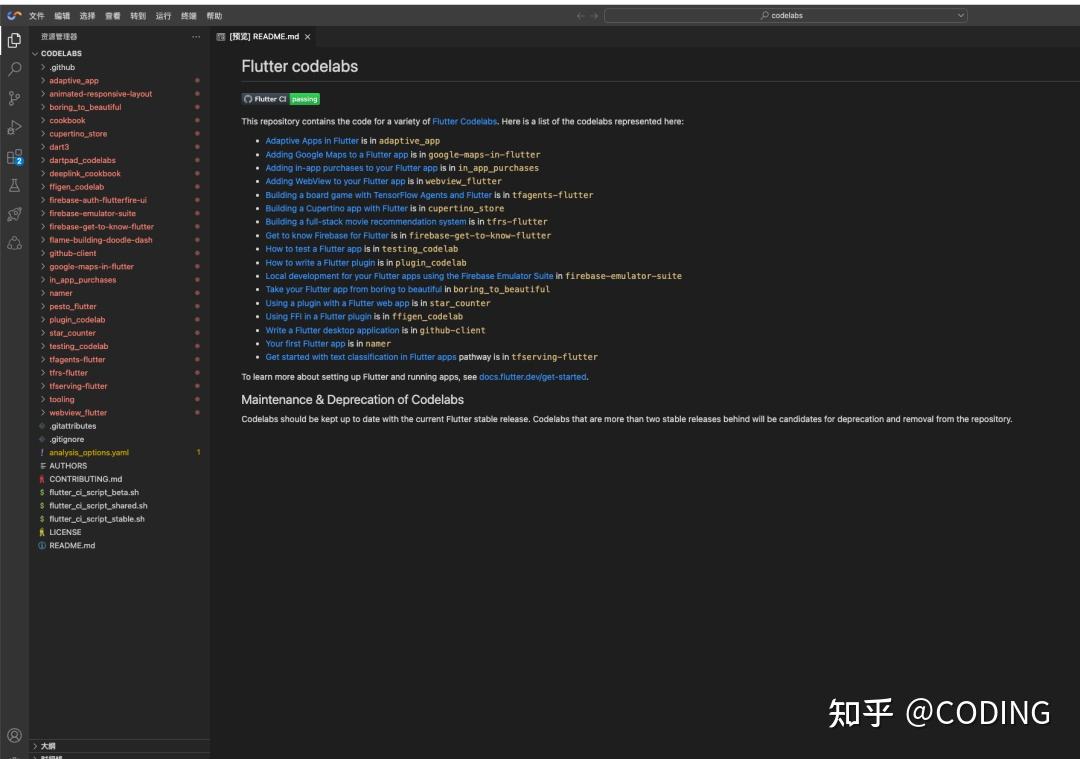1080x759 pixels.
Task: Select analysis_options.yaml in the Explorer
Action: pyautogui.click(x=89, y=452)
